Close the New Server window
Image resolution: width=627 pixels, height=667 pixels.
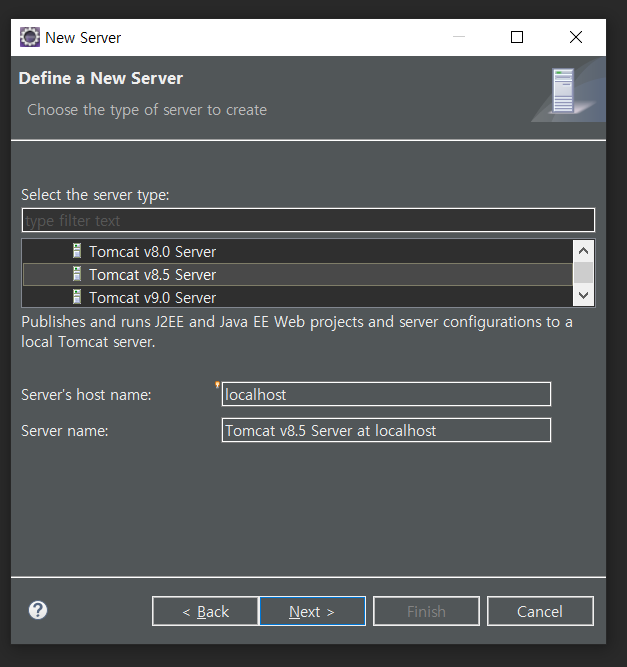(576, 37)
